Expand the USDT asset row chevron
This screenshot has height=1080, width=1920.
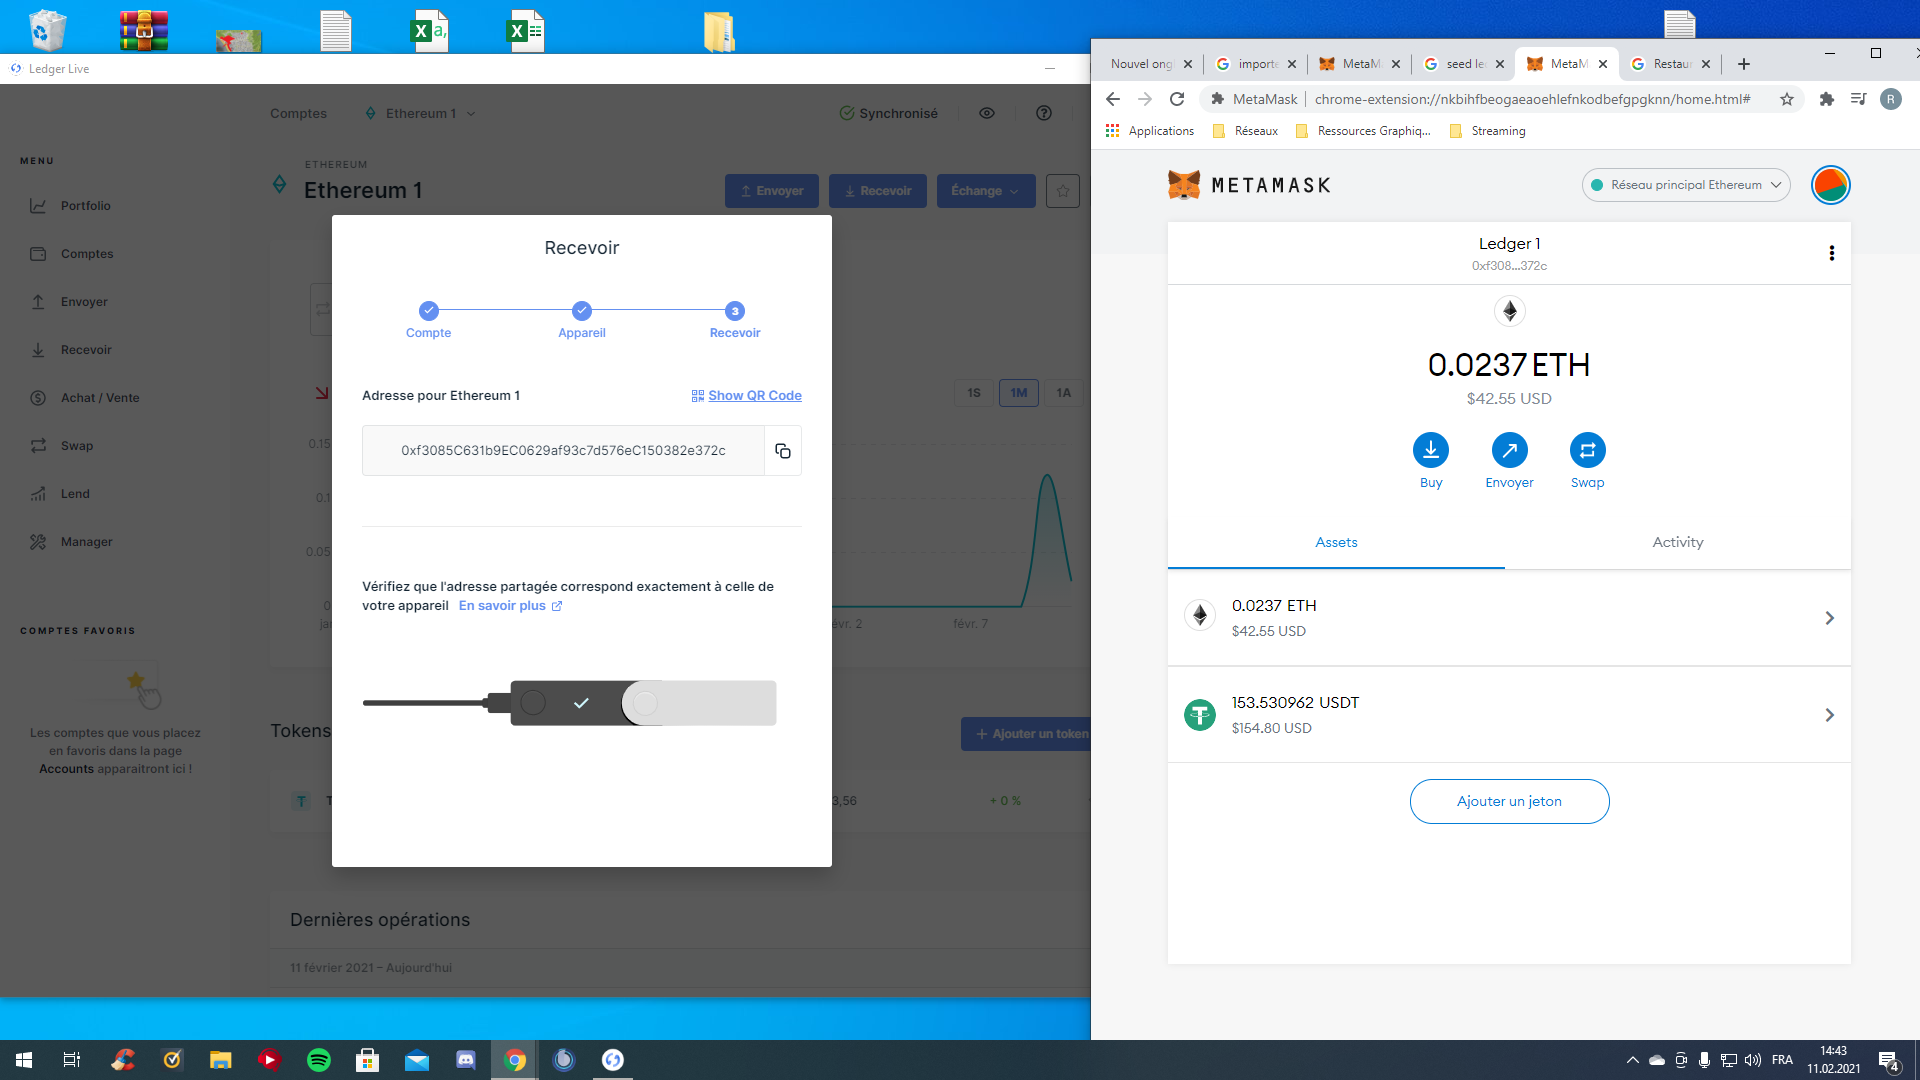(1829, 715)
